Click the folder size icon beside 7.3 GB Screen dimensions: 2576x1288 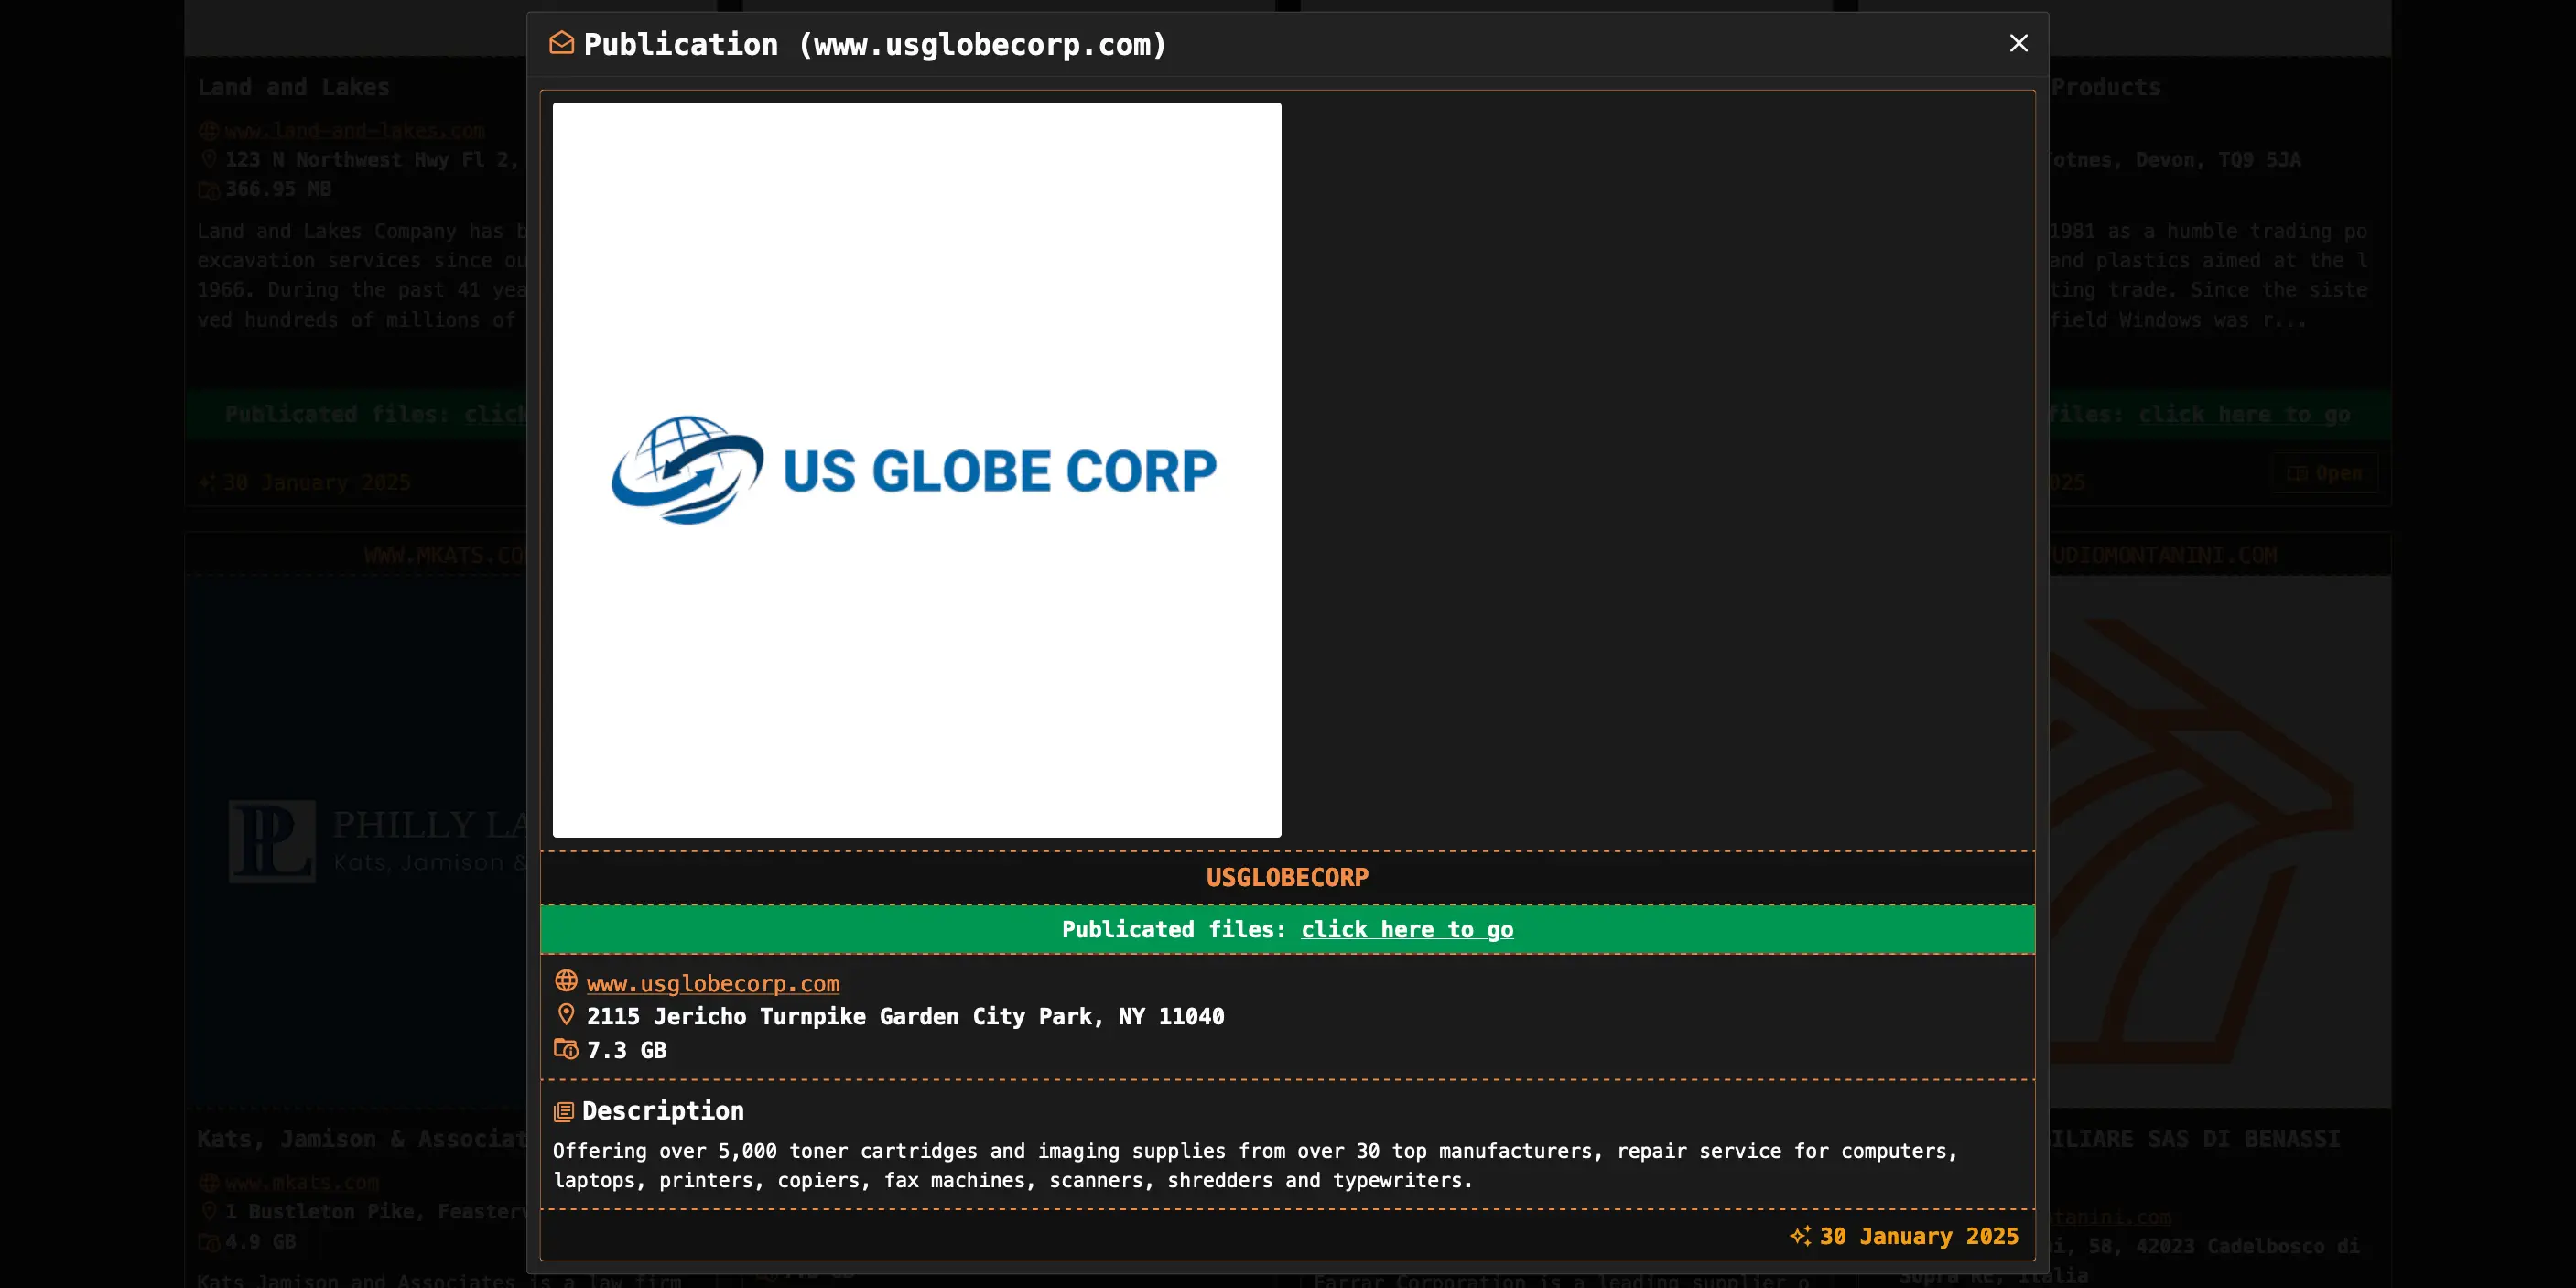pos(566,1049)
